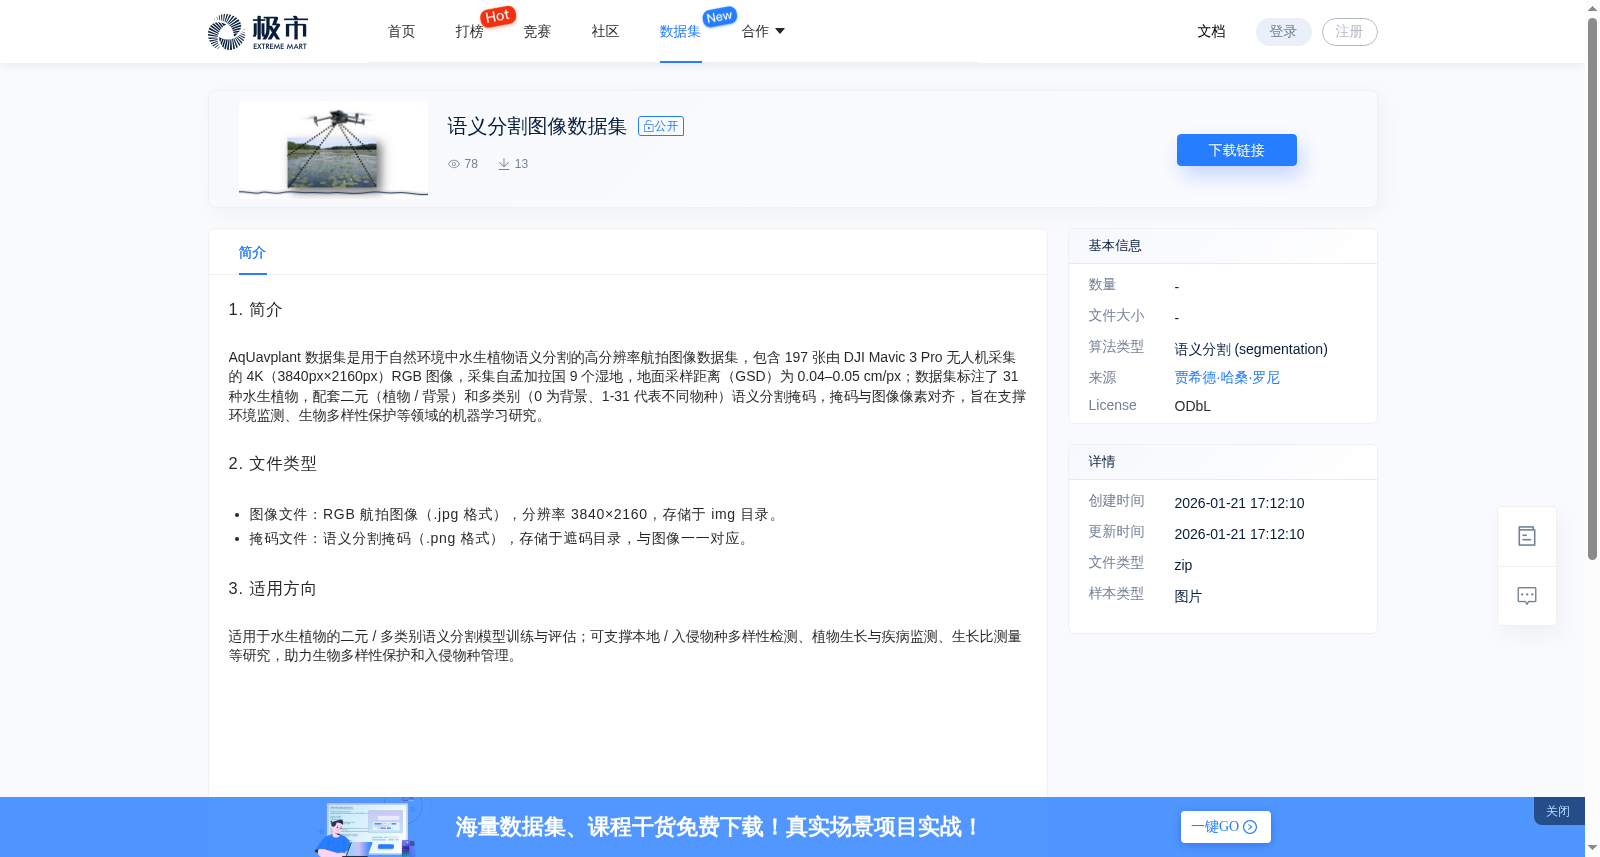The height and width of the screenshot is (857, 1600).
Task: Click the 基本信息 panel header
Action: [x=1223, y=246]
